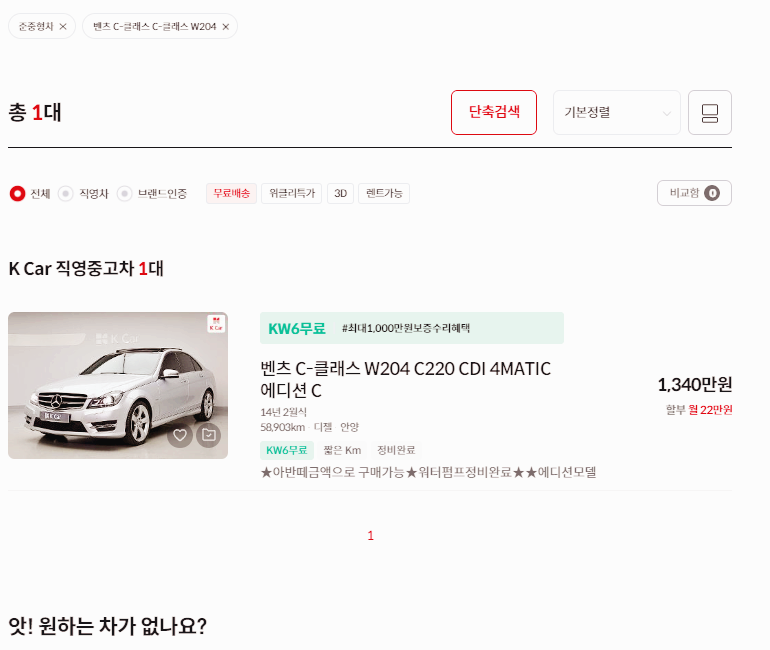
Task: Toggle the 렌트가능 filter chip
Action: 384,193
